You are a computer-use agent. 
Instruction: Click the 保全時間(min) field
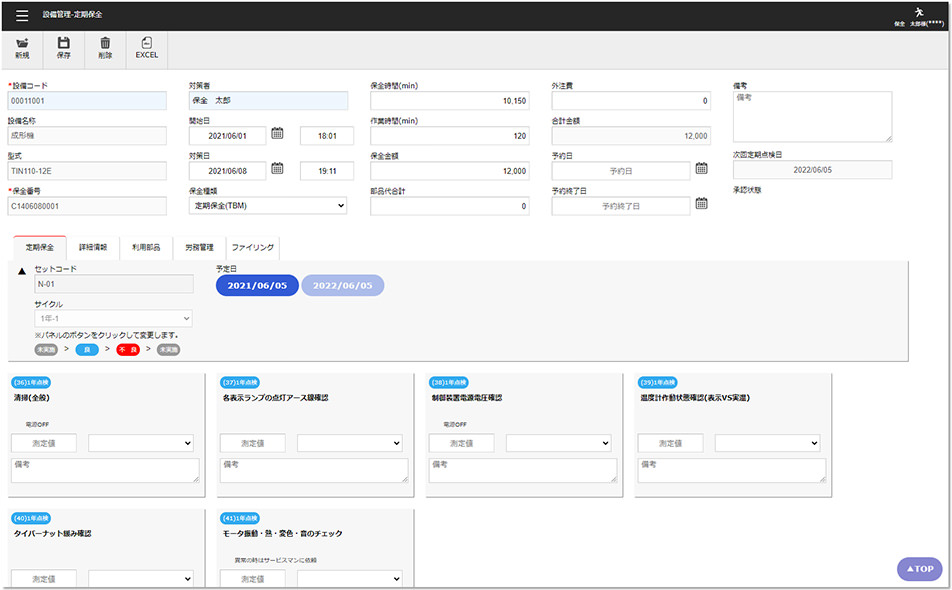tap(450, 101)
